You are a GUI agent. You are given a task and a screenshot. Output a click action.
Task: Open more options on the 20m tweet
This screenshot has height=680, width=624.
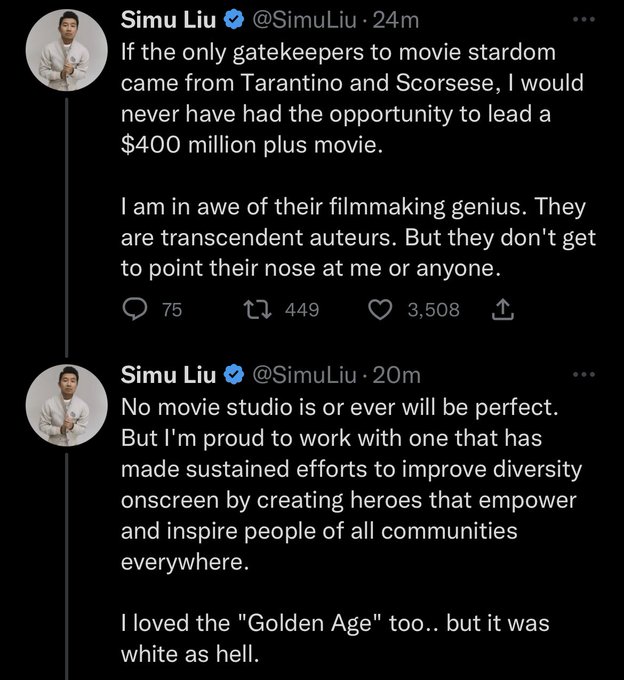coord(583,375)
